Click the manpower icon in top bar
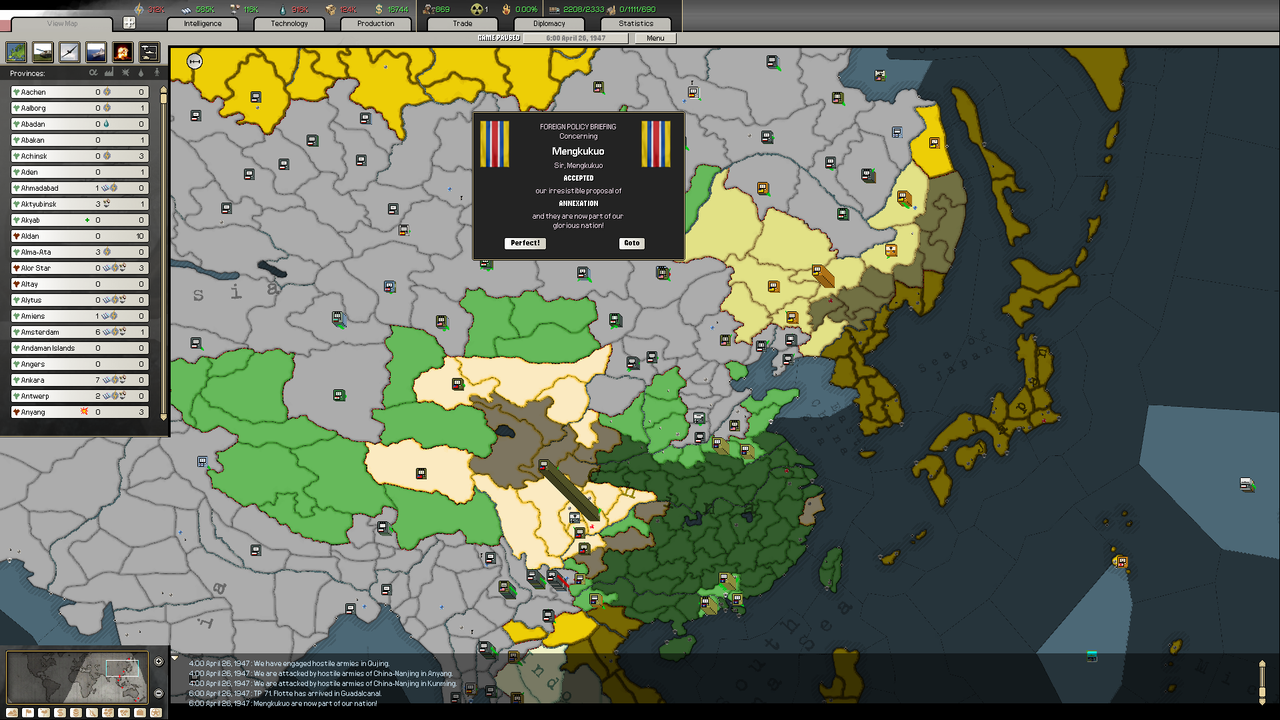1280x720 pixels. (427, 9)
